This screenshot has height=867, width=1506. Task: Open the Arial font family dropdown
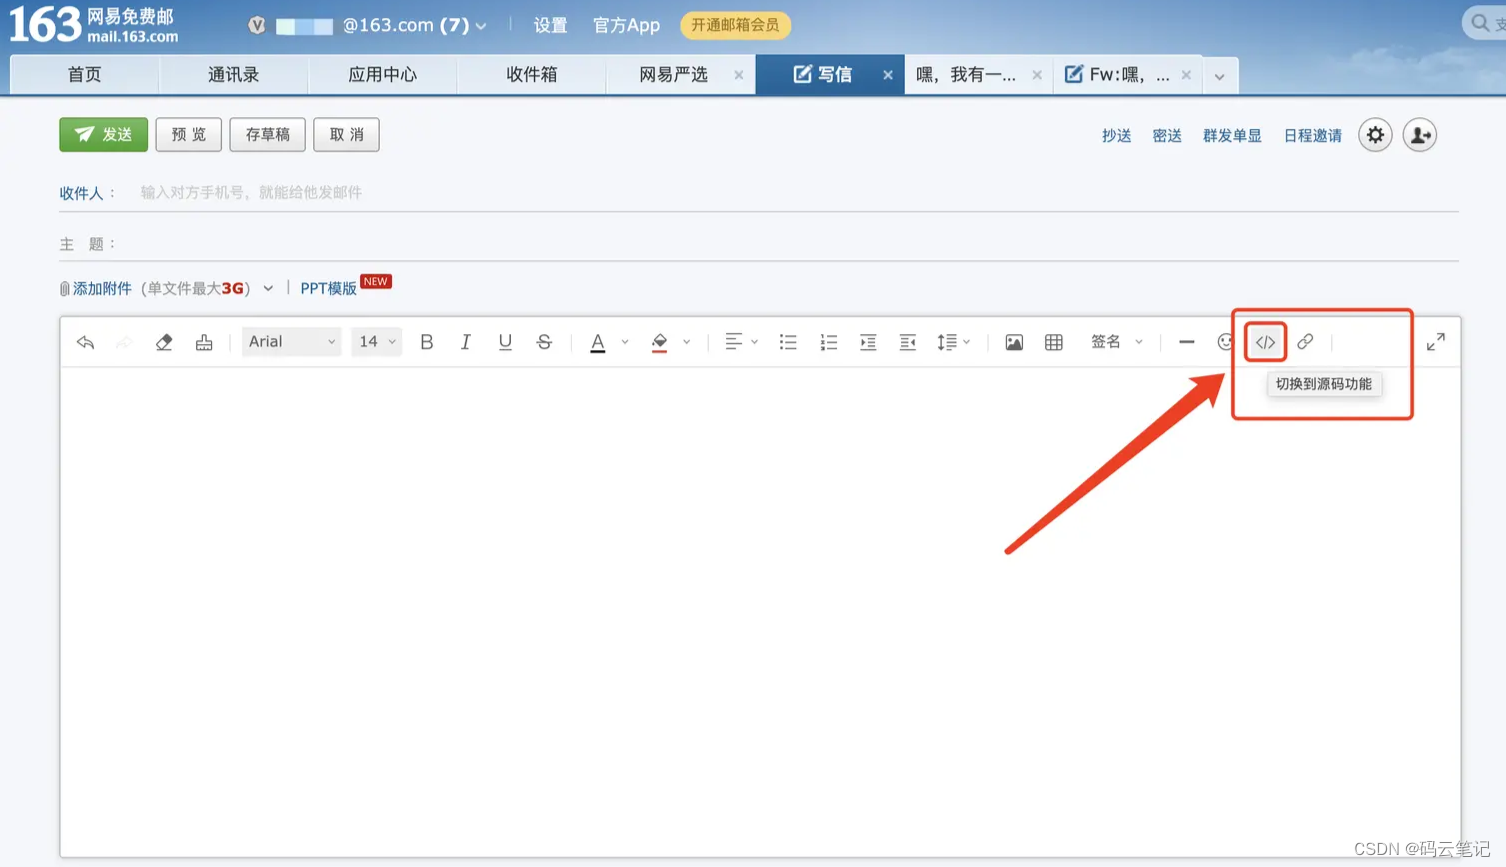pos(290,341)
